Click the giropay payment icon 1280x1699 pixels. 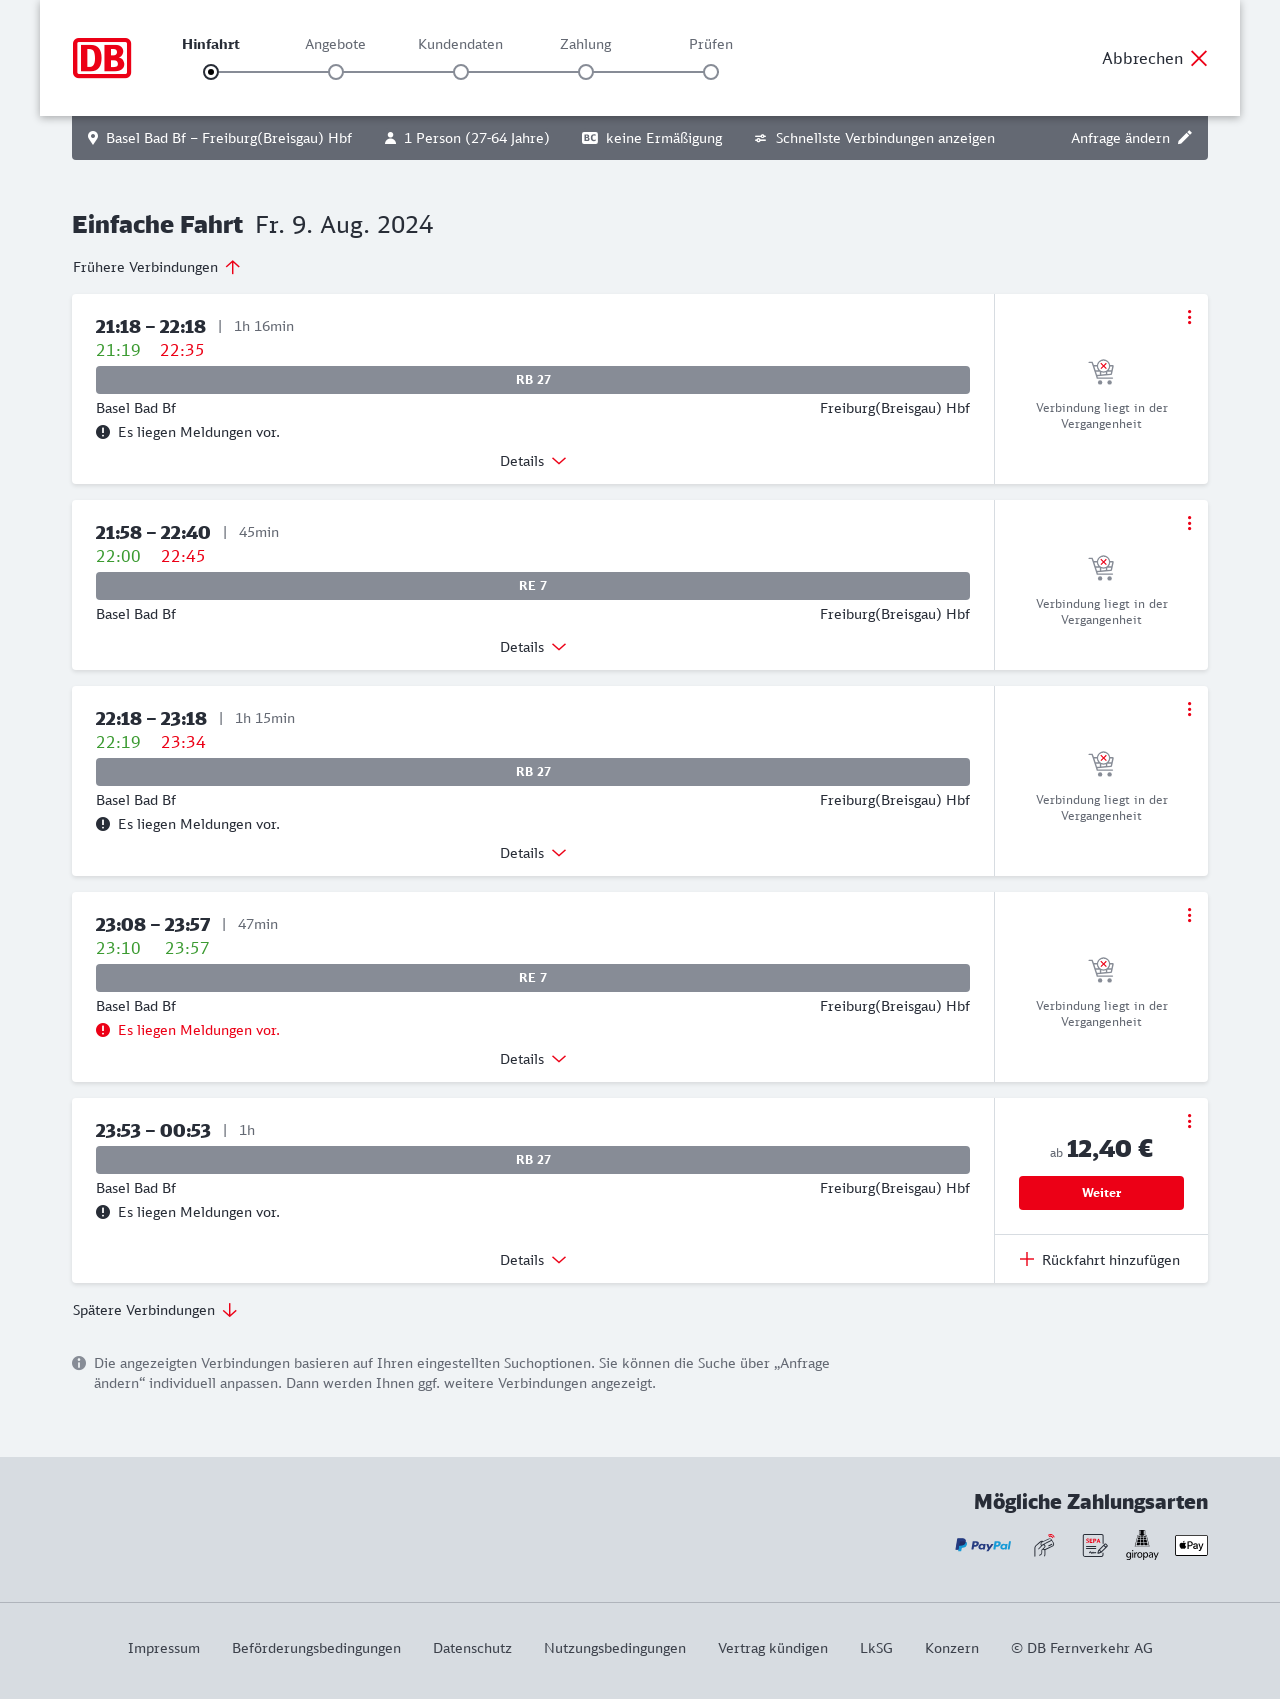[x=1142, y=1545]
